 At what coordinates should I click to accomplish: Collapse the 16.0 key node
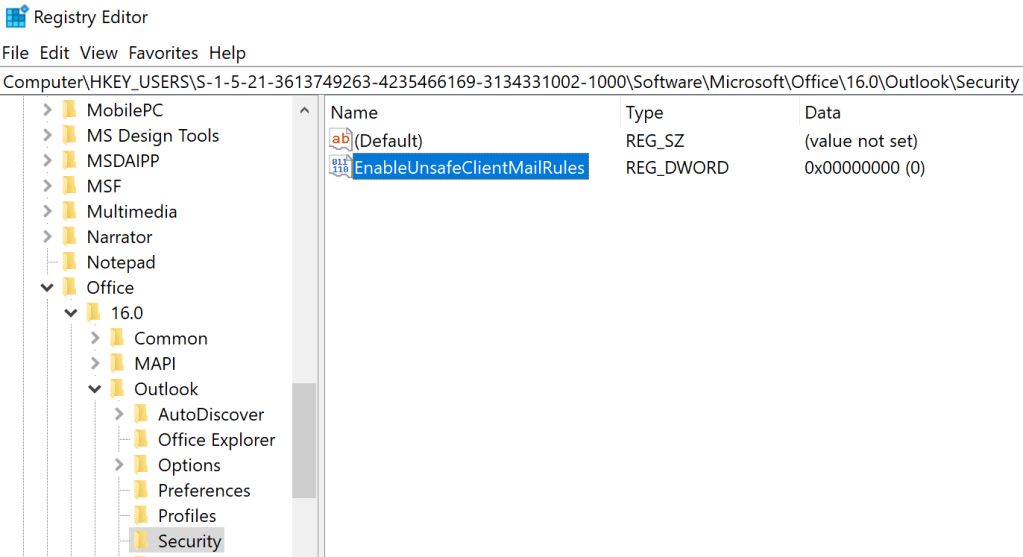70,313
